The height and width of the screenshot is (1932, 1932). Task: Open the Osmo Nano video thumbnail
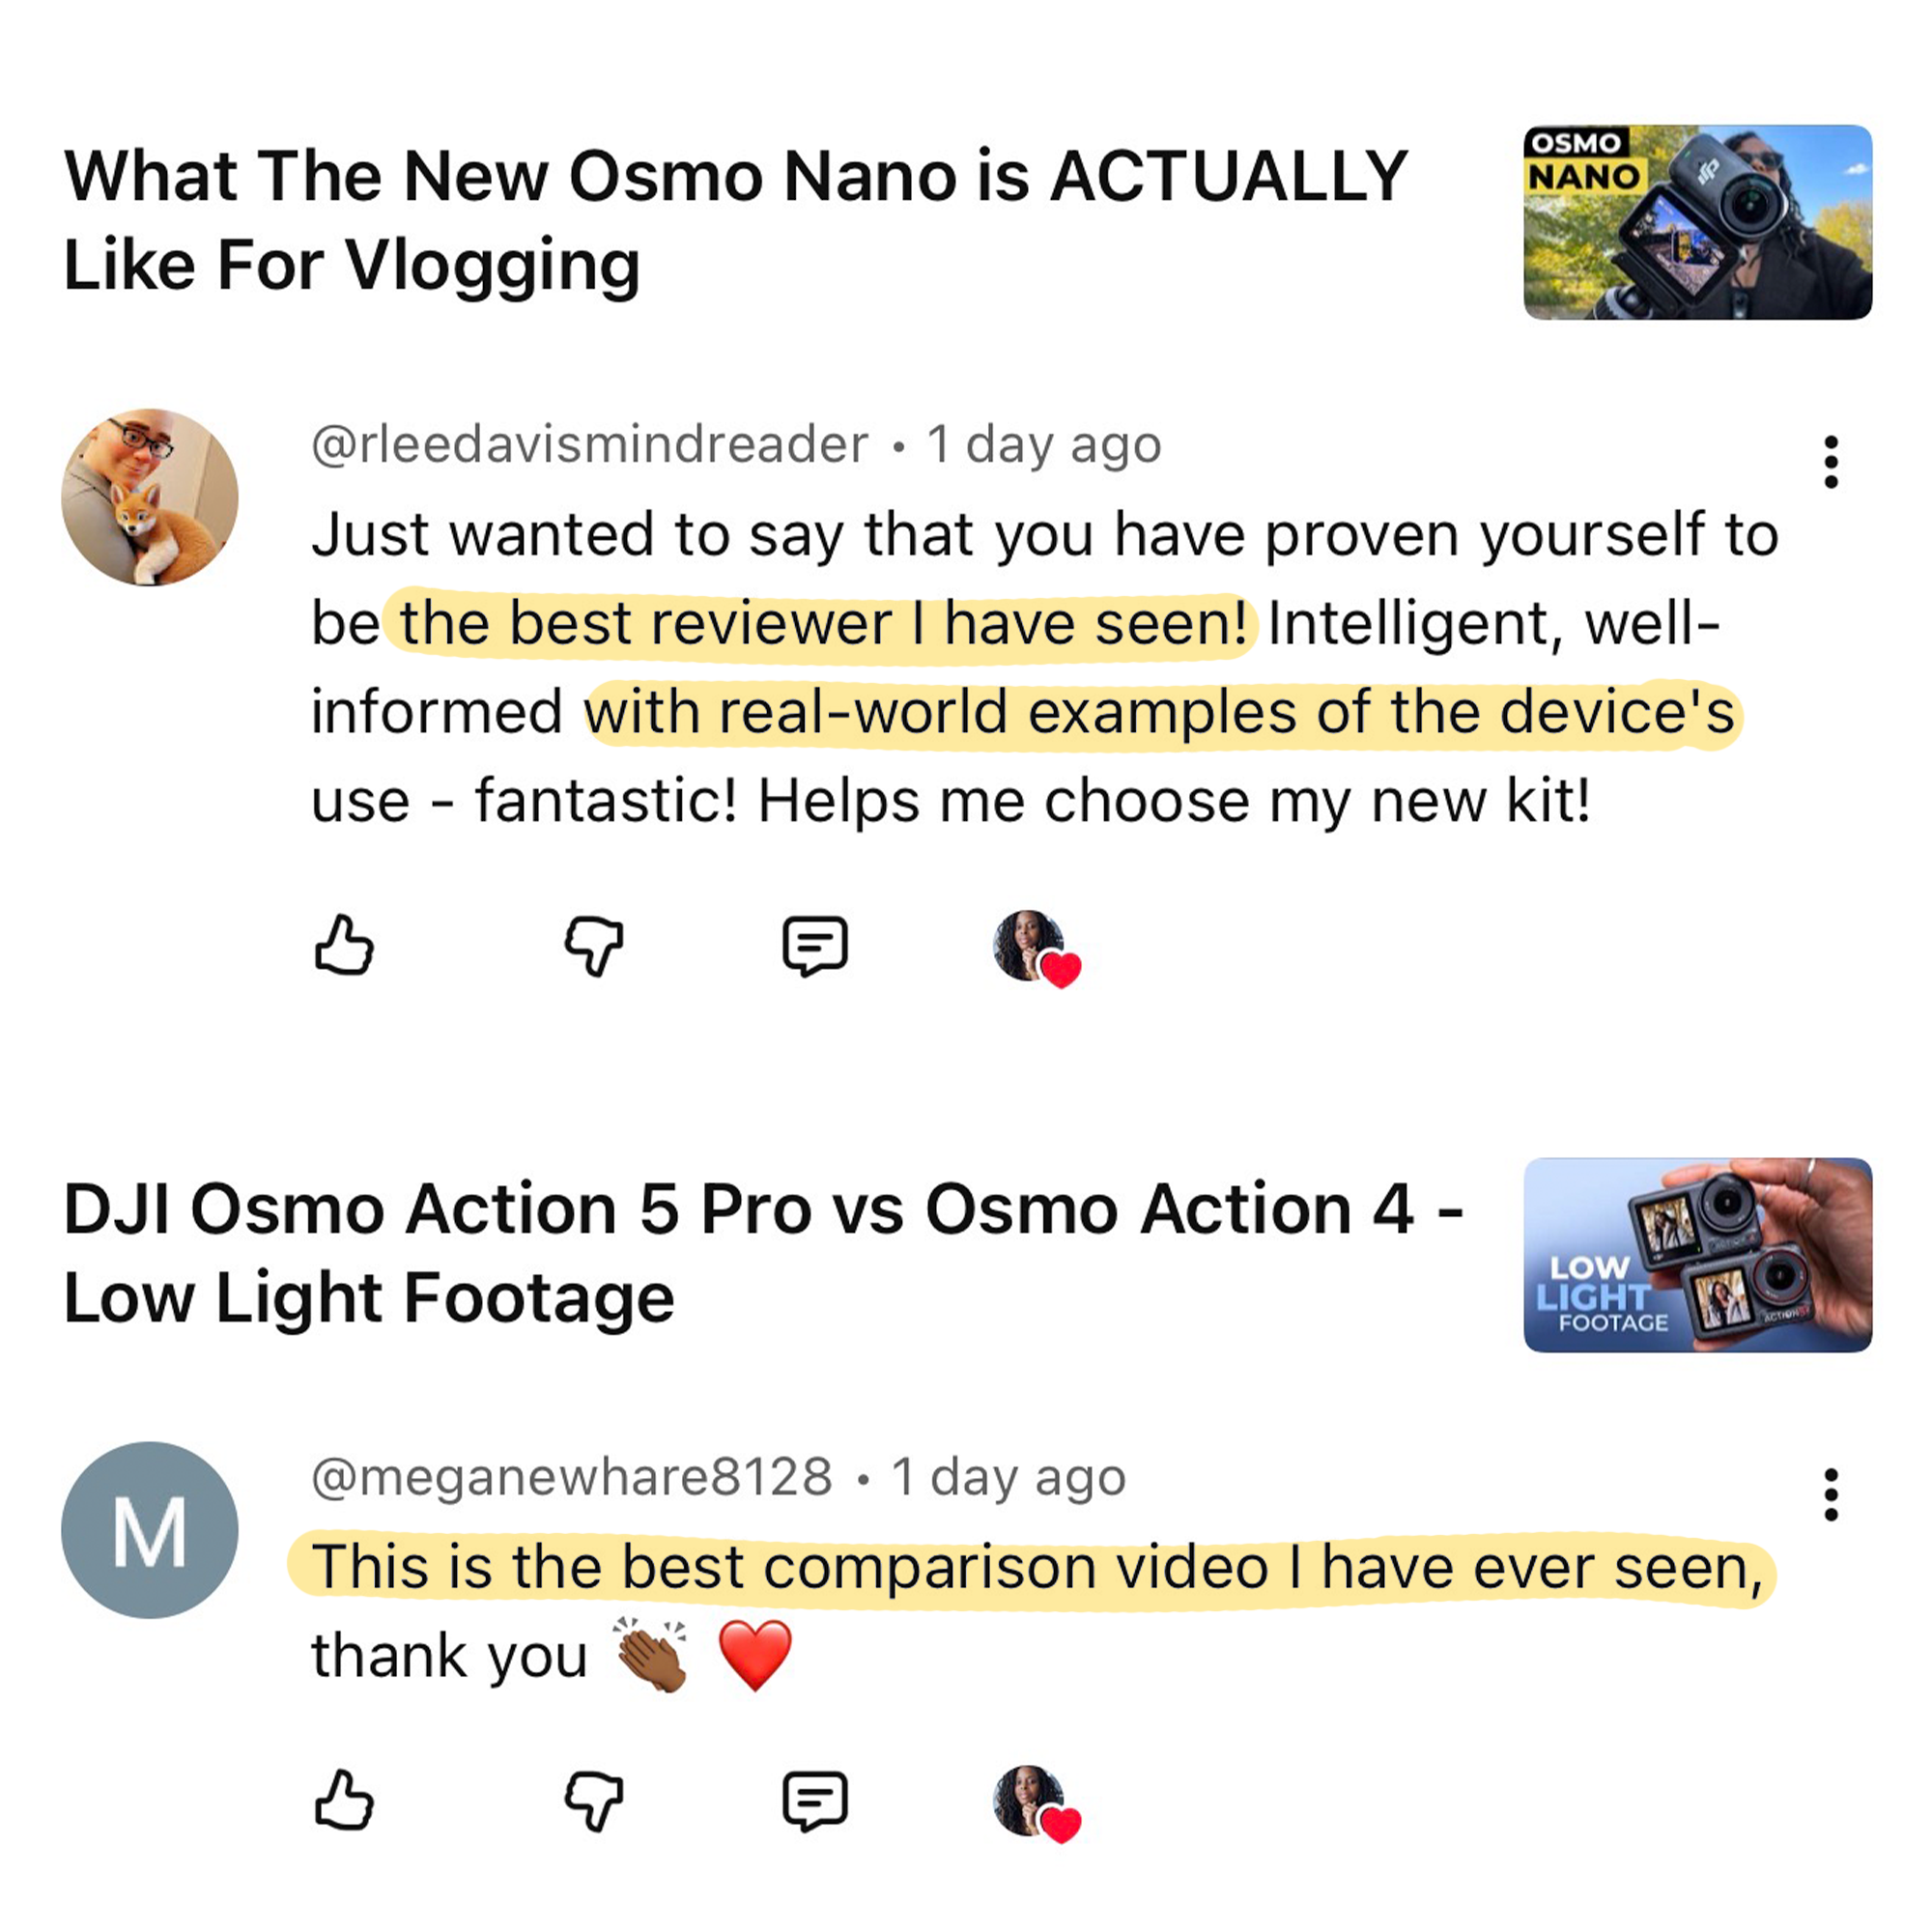pyautogui.click(x=1697, y=222)
